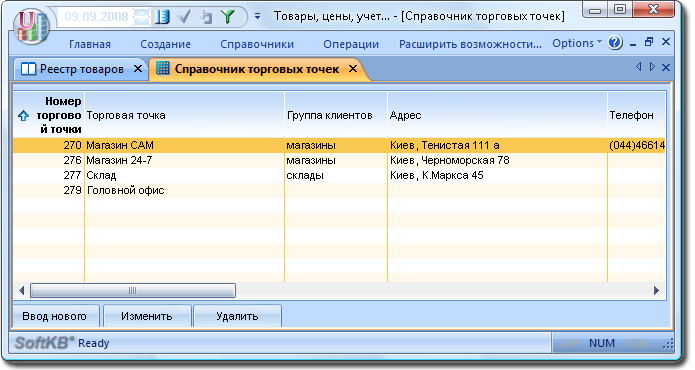Viewport: 695px width, 370px height.
Task: Click the Телефон column header
Action: [x=636, y=115]
